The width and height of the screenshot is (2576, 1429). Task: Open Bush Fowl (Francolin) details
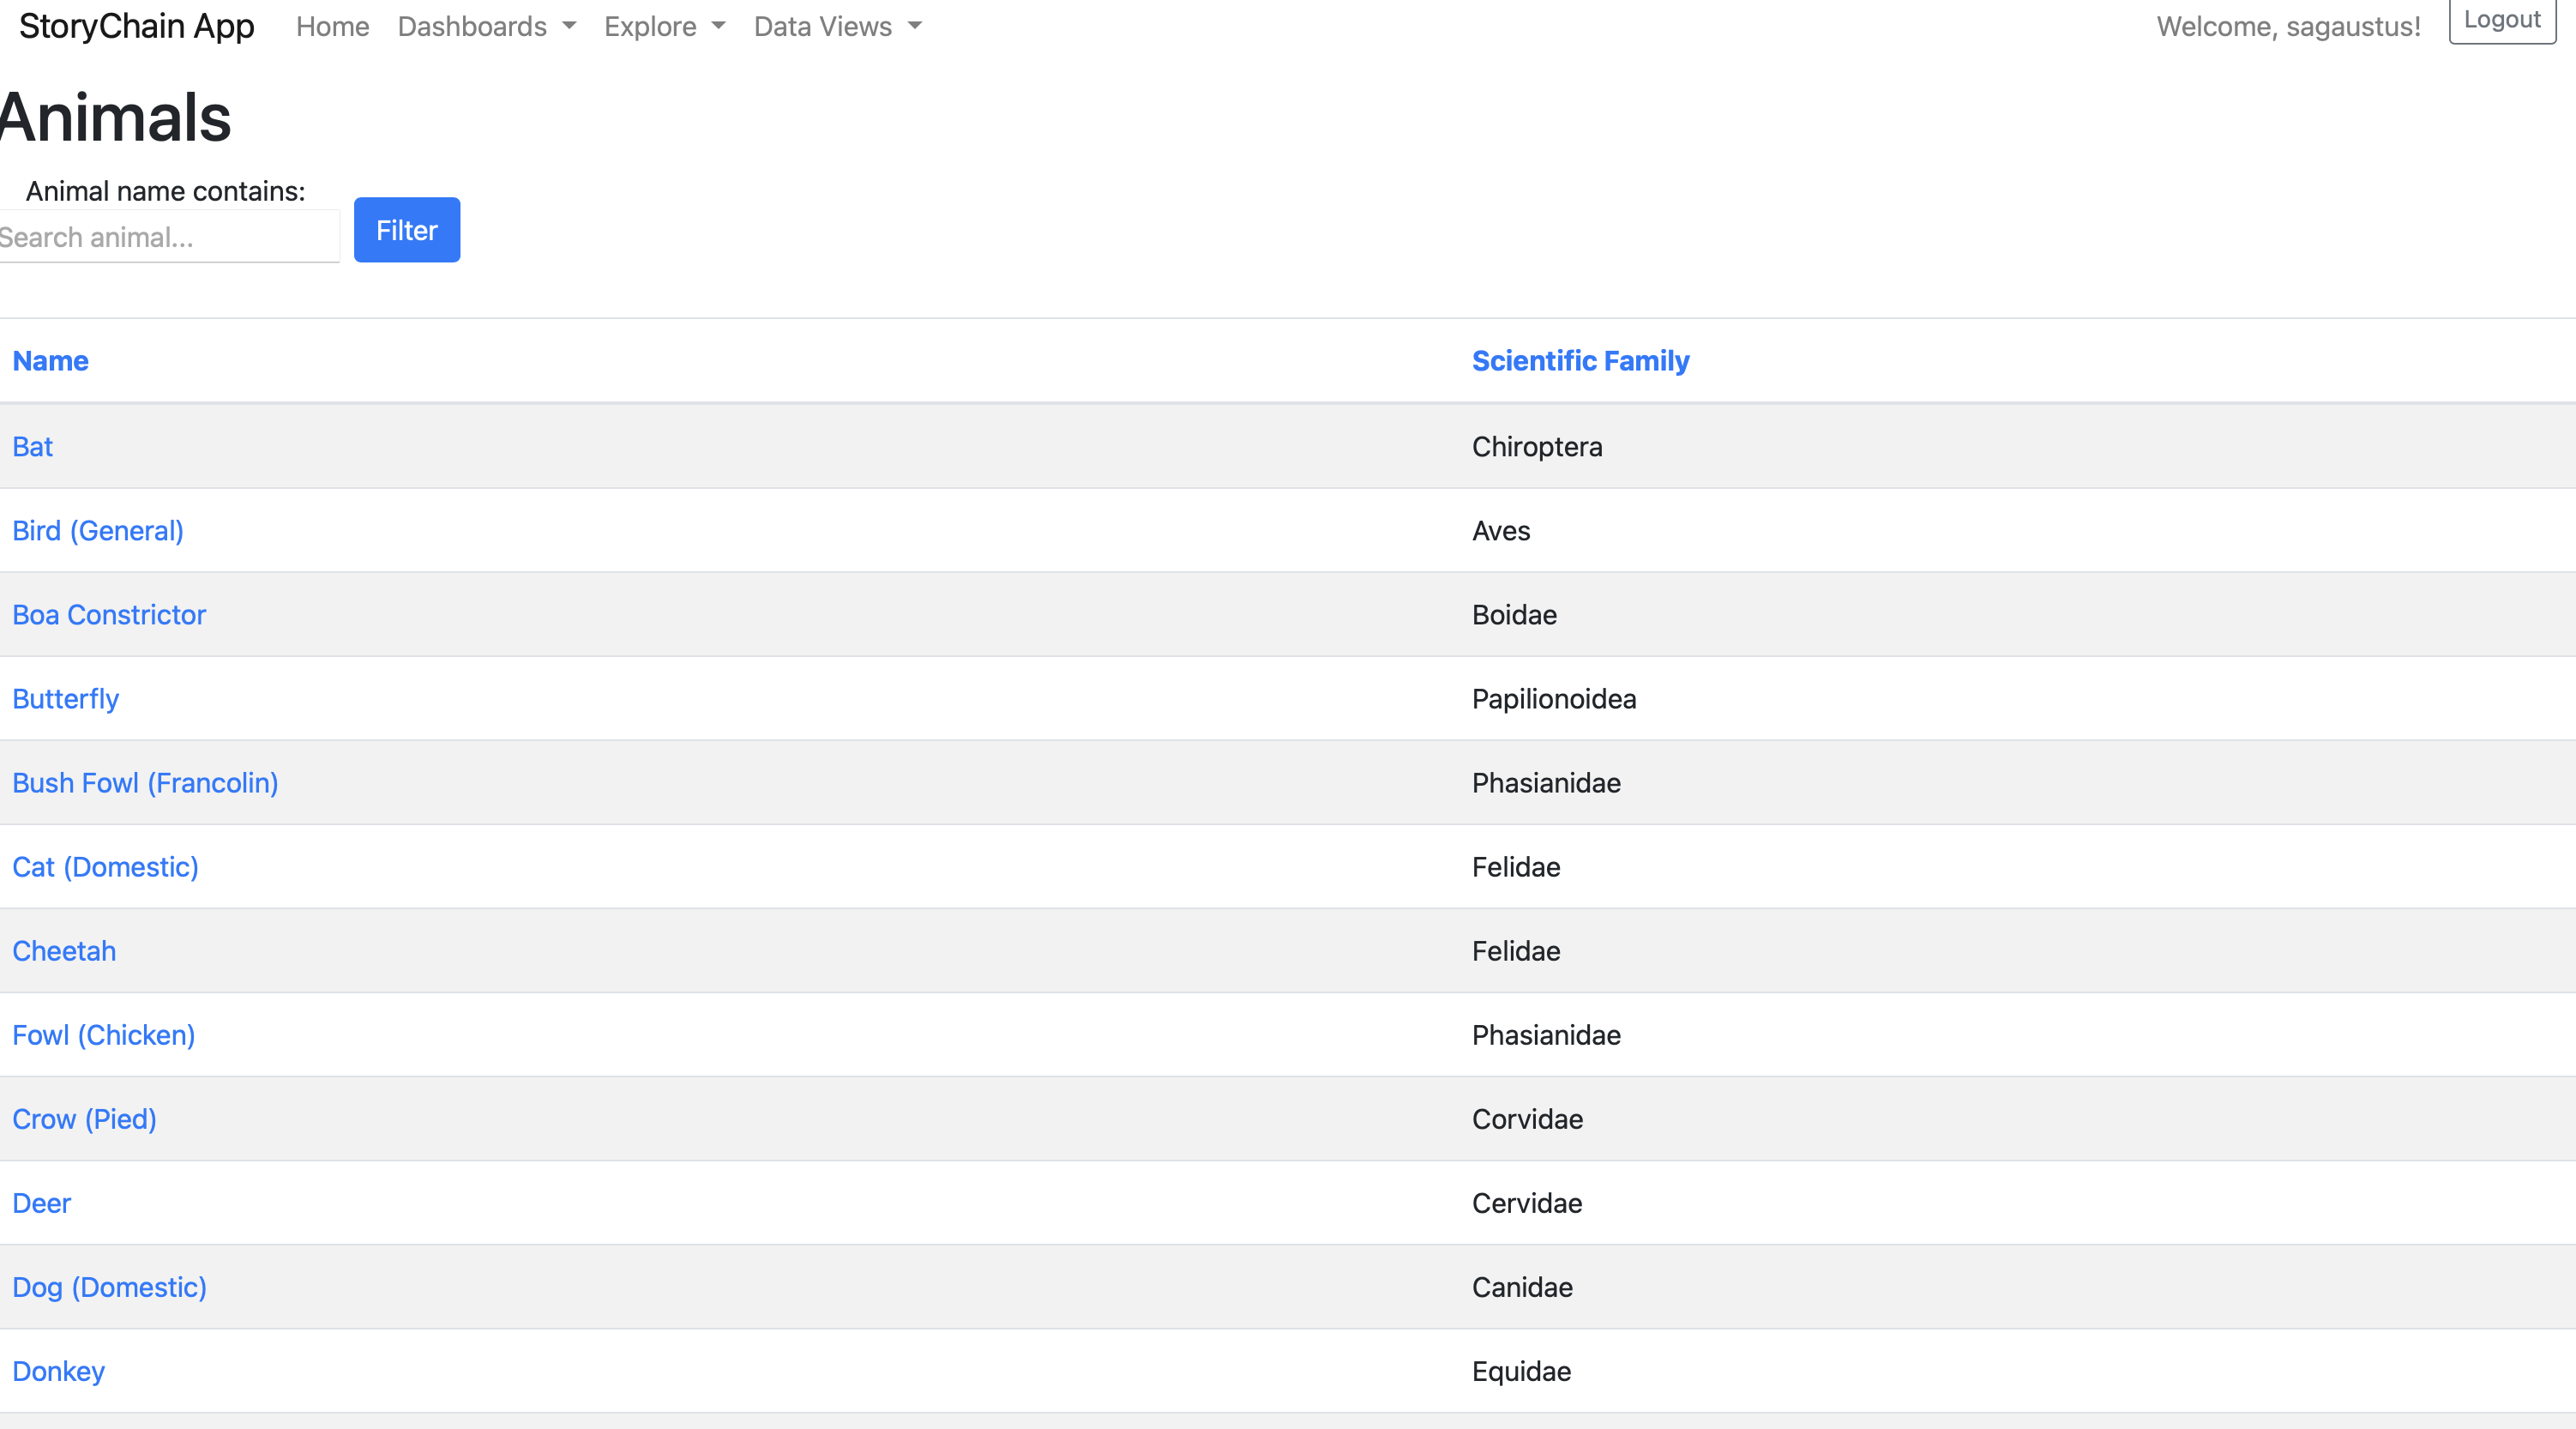(145, 783)
